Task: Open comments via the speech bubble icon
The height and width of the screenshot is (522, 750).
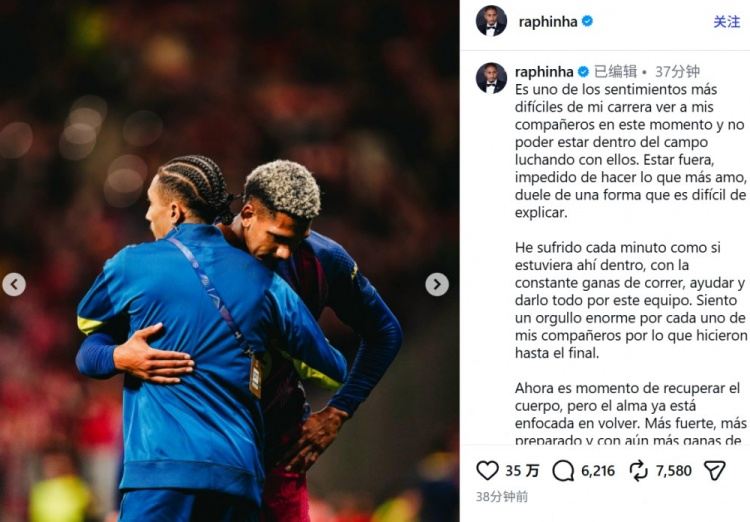Action: [x=563, y=471]
